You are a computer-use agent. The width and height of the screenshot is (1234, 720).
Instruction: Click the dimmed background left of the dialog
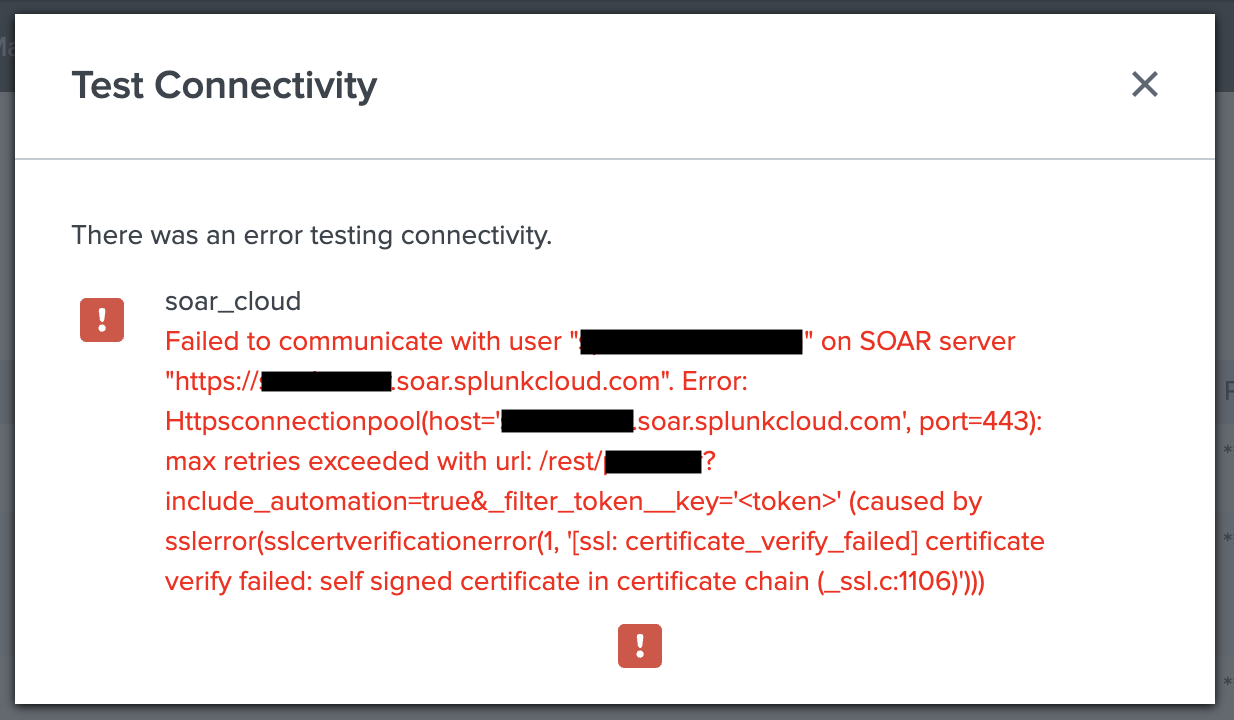[x=7, y=400]
